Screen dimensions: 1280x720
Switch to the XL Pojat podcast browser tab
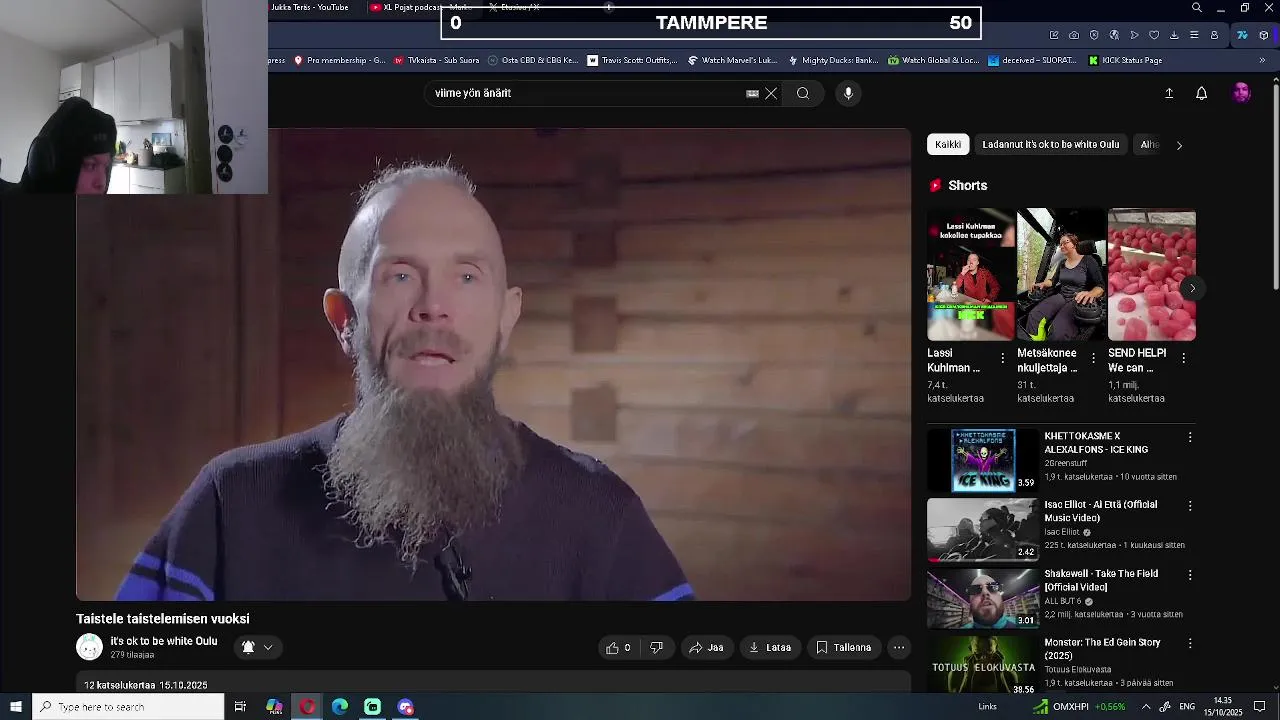pyautogui.click(x=420, y=8)
